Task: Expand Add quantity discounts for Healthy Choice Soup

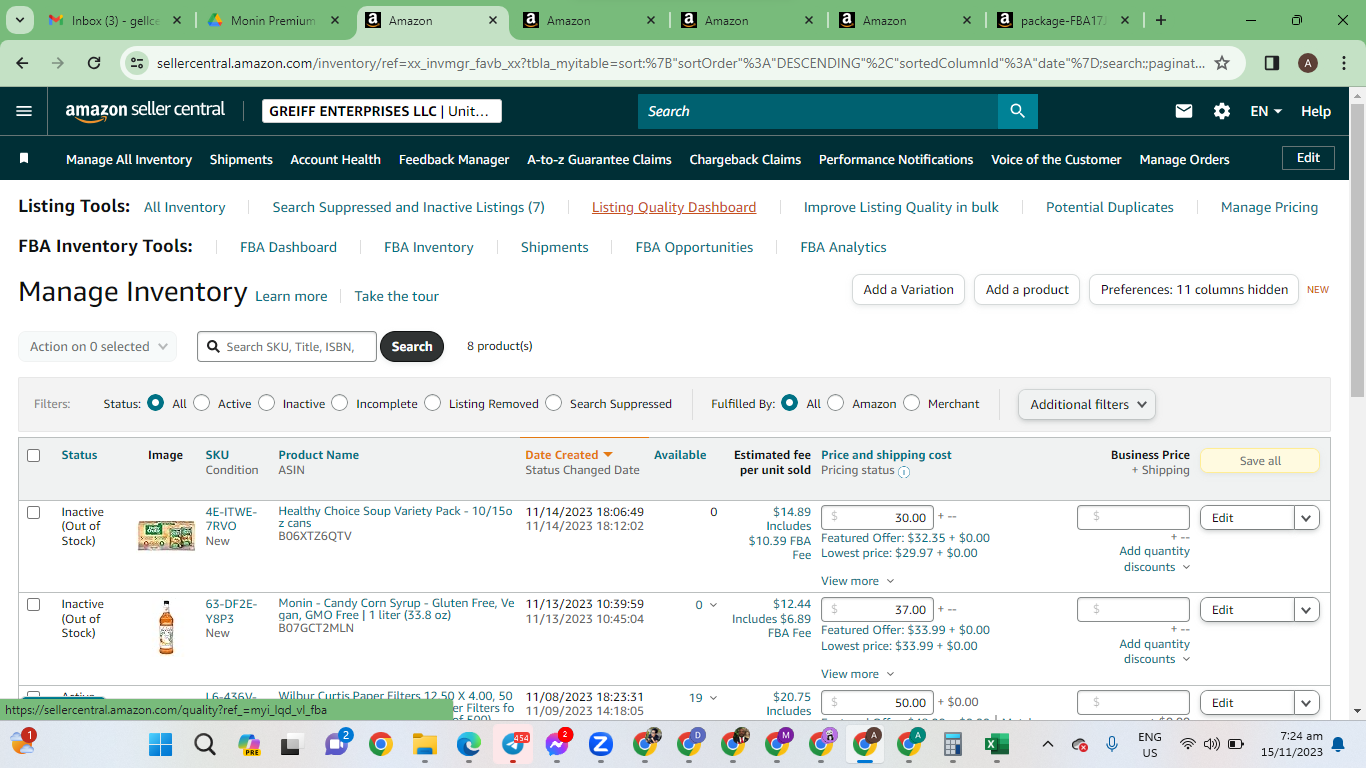Action: (x=1155, y=559)
